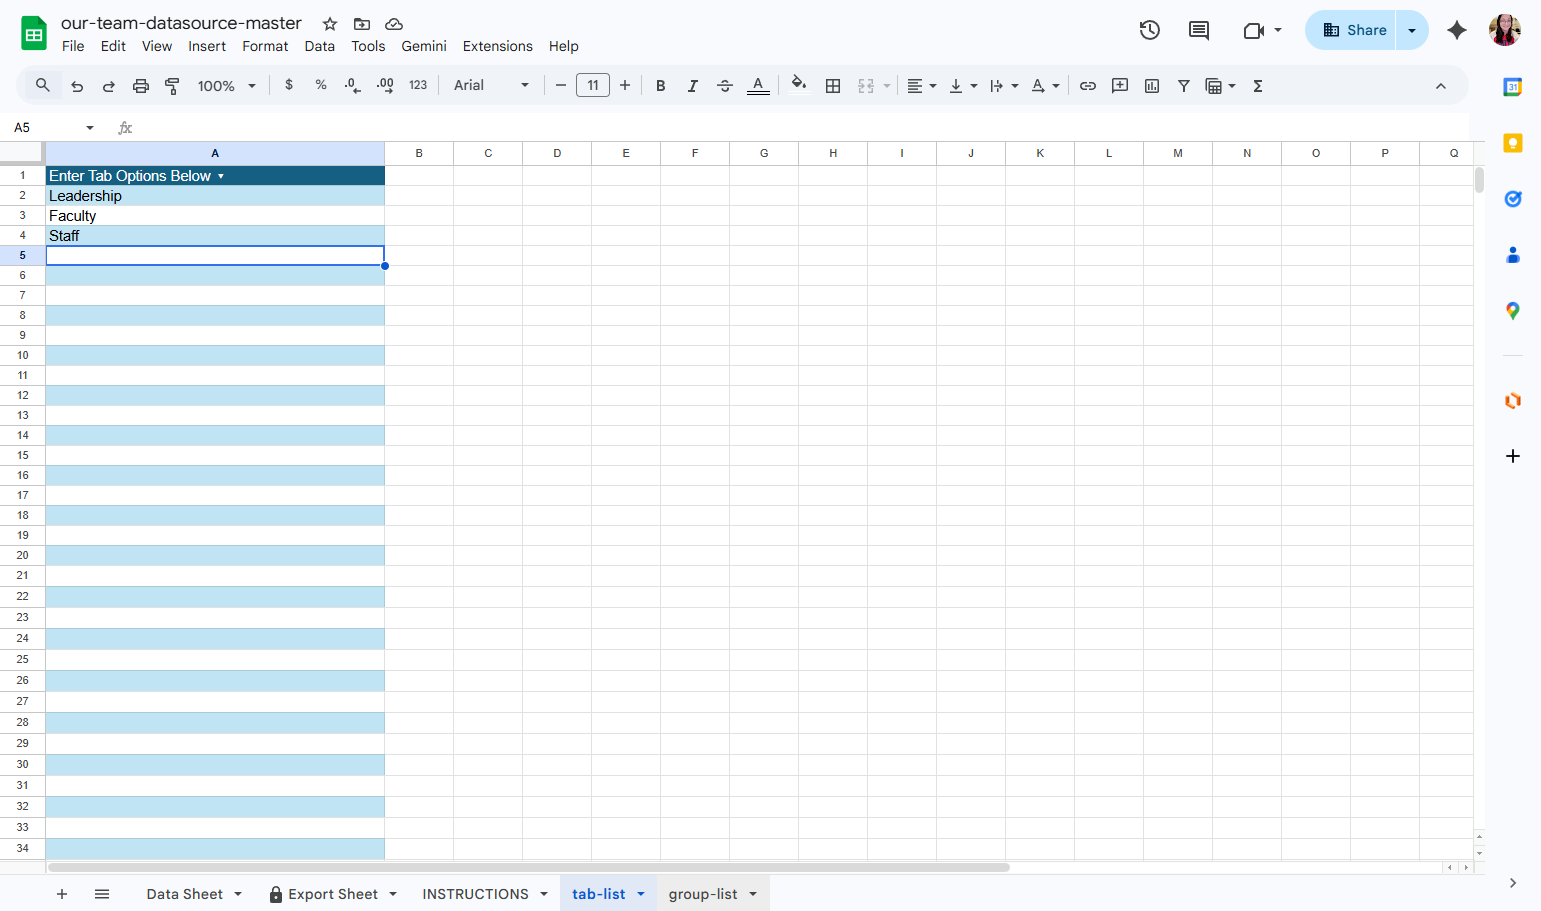Toggle strikethrough formatting
The height and width of the screenshot is (911, 1541).
tap(725, 86)
